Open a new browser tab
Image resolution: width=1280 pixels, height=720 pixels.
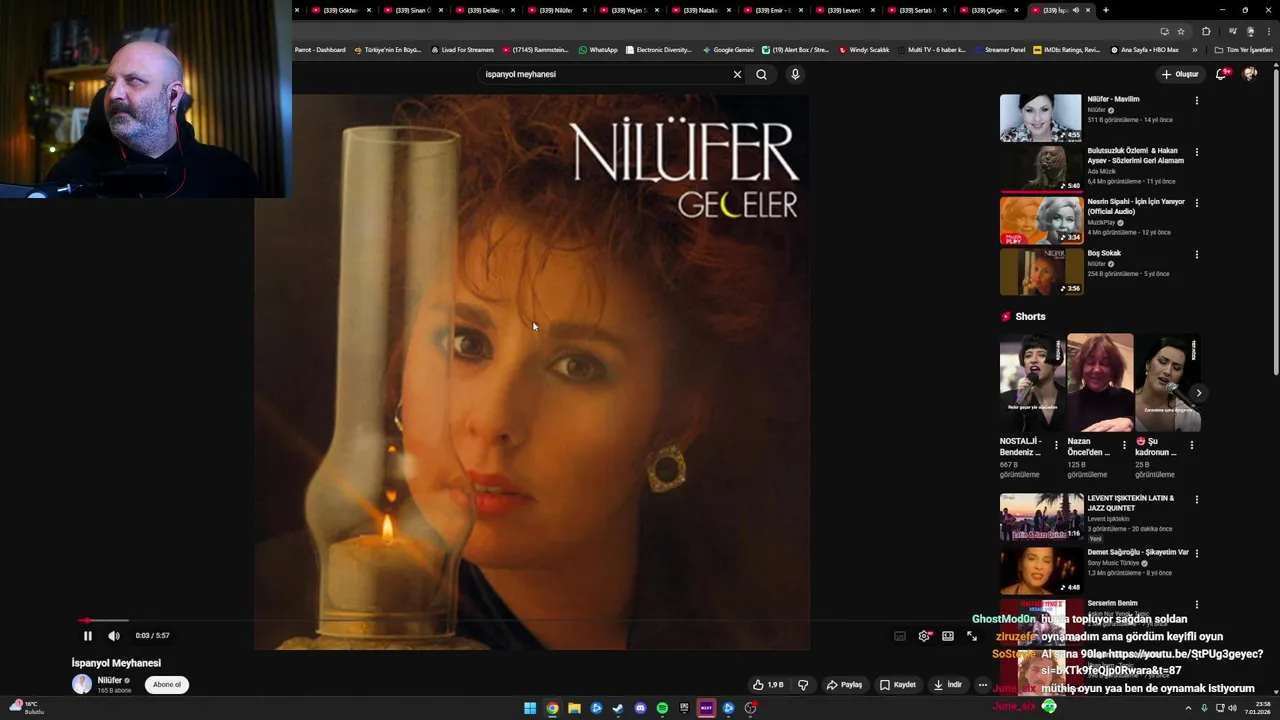click(1105, 10)
